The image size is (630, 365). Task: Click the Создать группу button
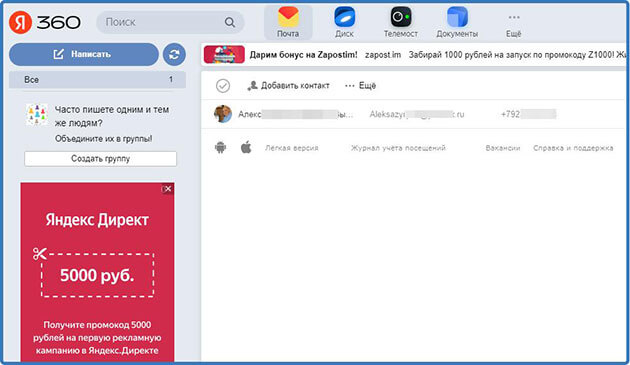[100, 159]
